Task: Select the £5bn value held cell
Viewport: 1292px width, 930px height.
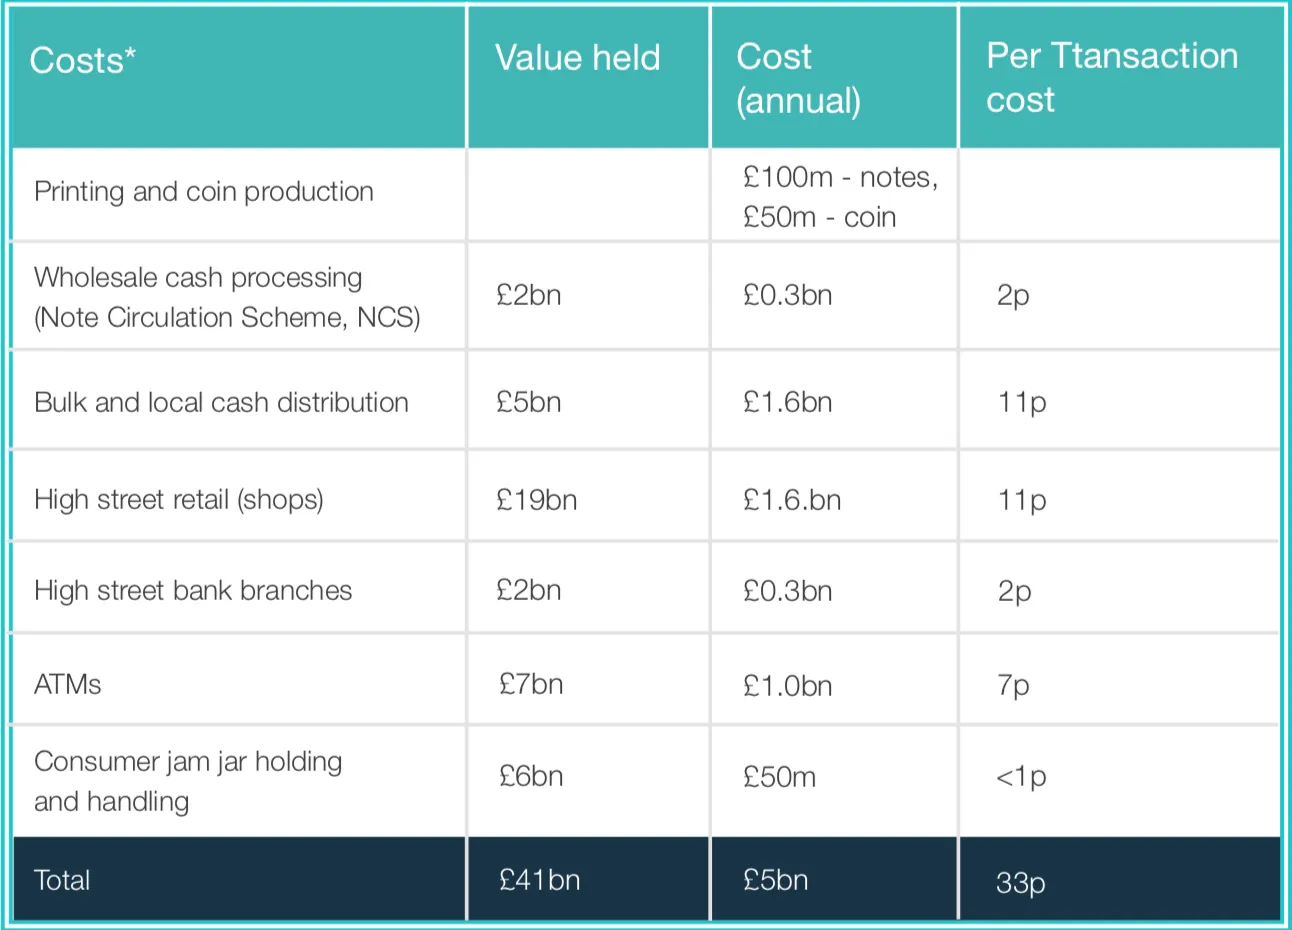Action: pyautogui.click(x=528, y=402)
